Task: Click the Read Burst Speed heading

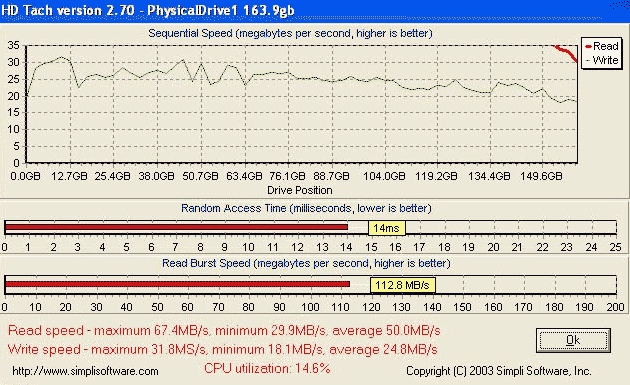Action: [x=306, y=263]
